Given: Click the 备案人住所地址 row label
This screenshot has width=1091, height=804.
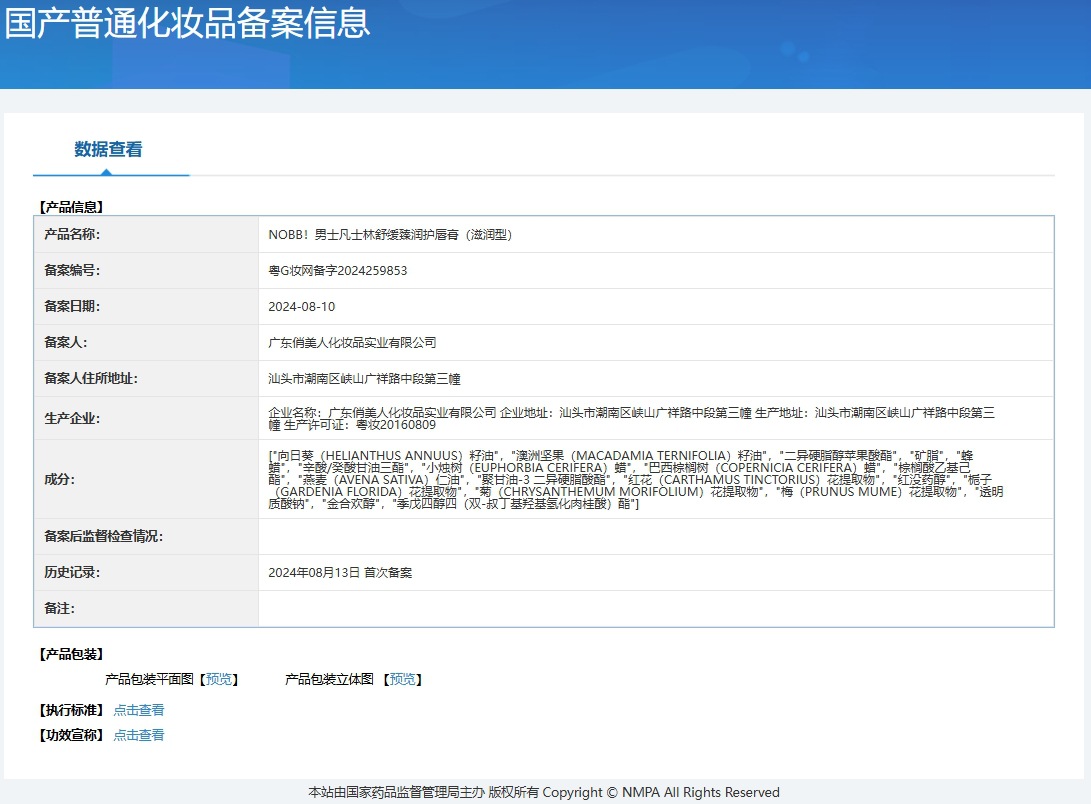Looking at the screenshot, I should 91,378.
